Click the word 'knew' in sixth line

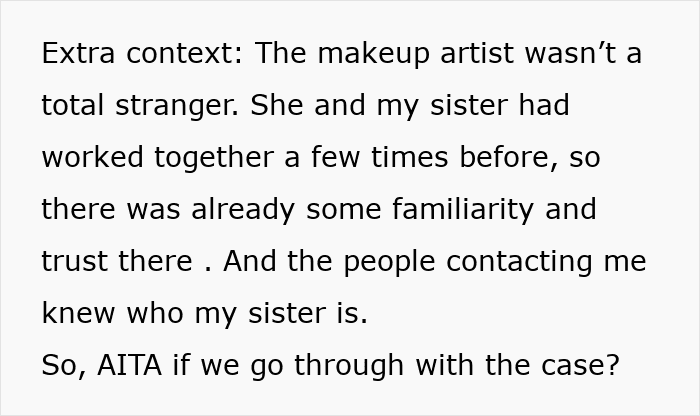[x=78, y=313]
